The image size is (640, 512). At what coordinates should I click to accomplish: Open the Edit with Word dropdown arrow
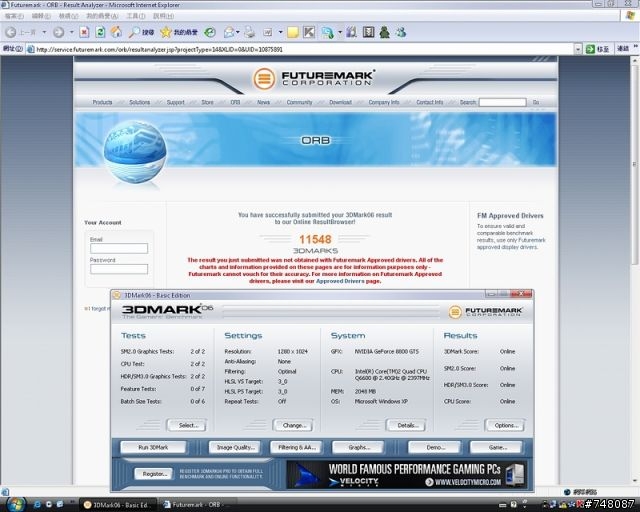(x=280, y=32)
